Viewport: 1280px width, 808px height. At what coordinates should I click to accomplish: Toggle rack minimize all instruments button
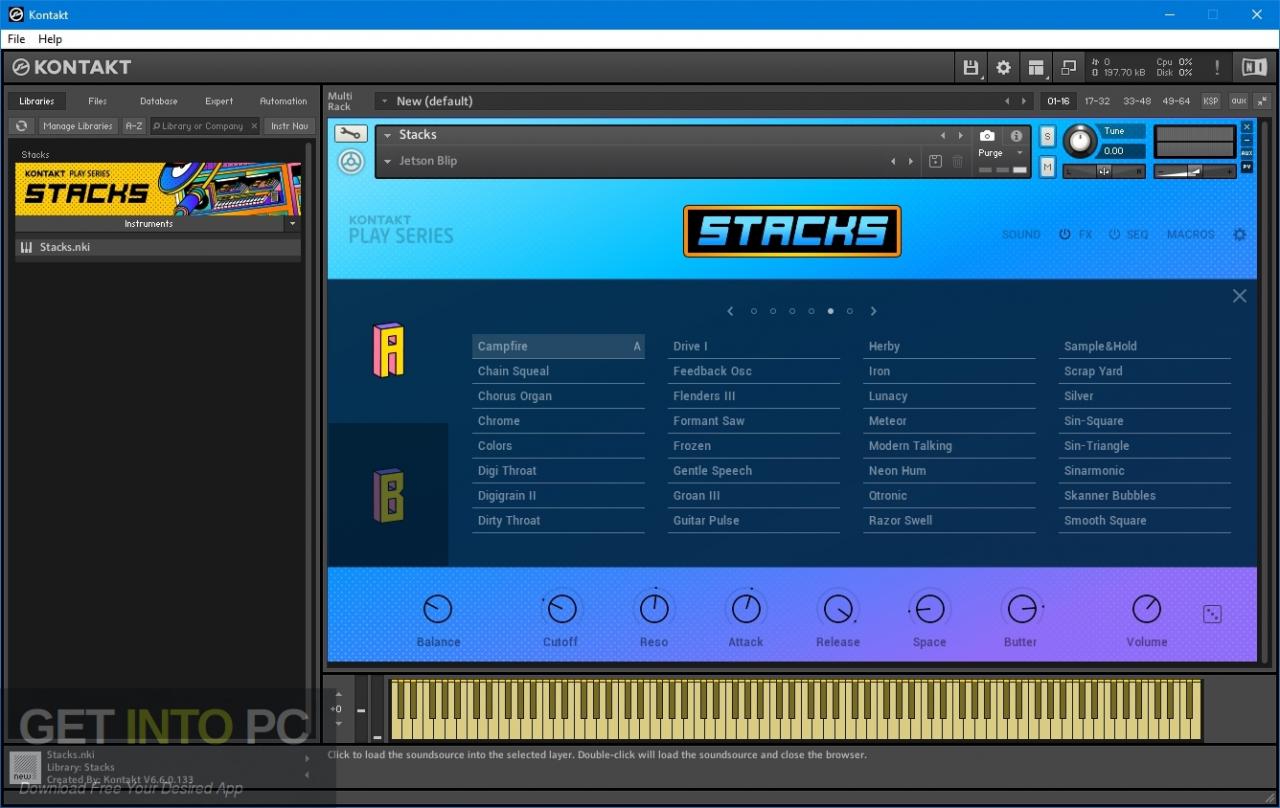point(1262,101)
